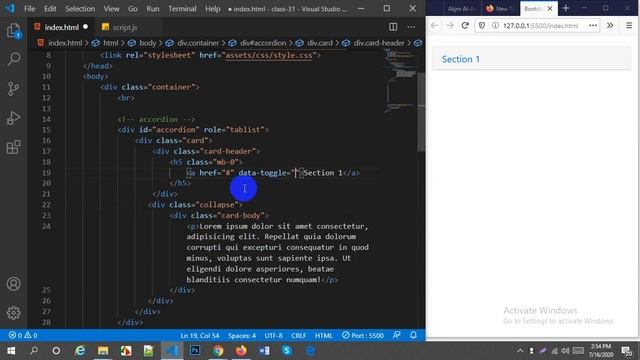The image size is (640, 360).
Task: Open the Run menu
Action: click(153, 9)
